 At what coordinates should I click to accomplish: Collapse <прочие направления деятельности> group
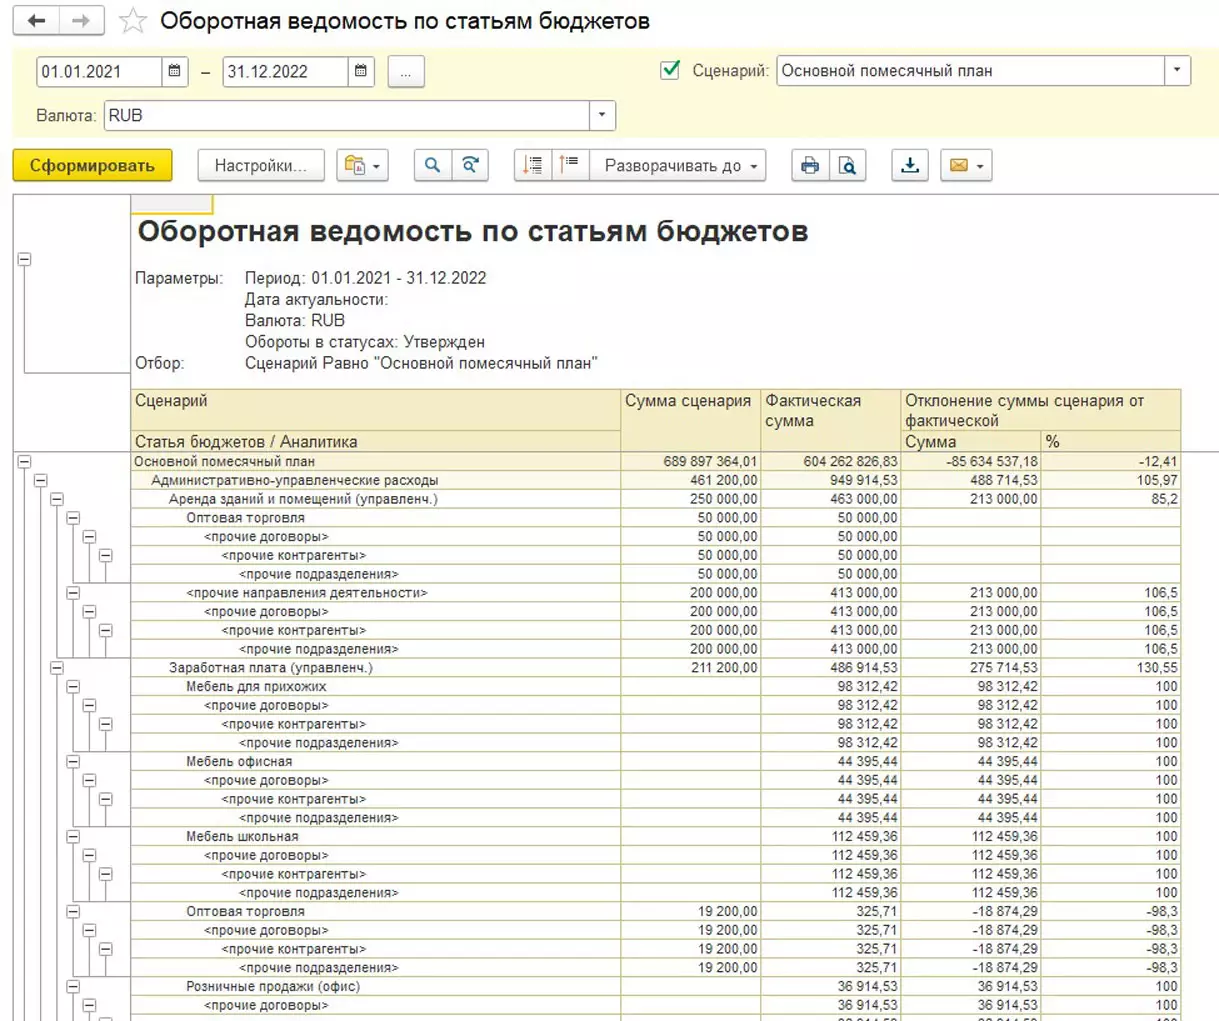pyautogui.click(x=73, y=593)
